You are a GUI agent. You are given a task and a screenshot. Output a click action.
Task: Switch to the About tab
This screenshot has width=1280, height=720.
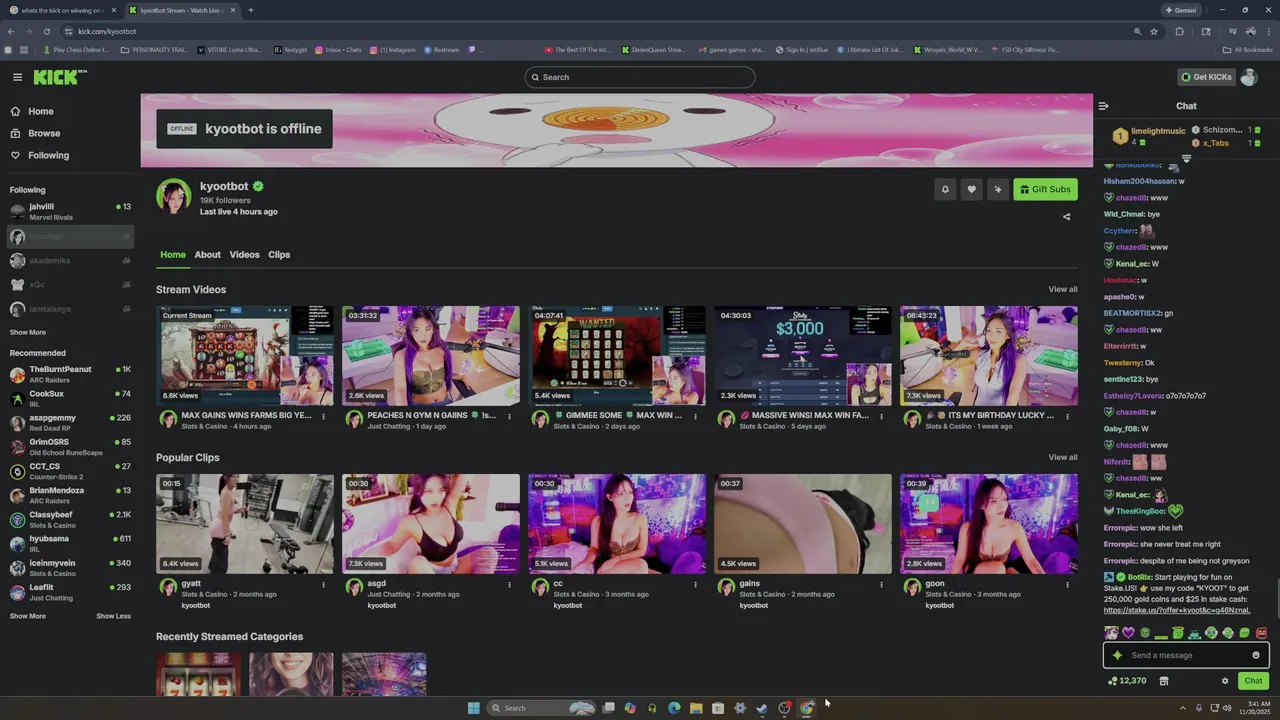207,255
